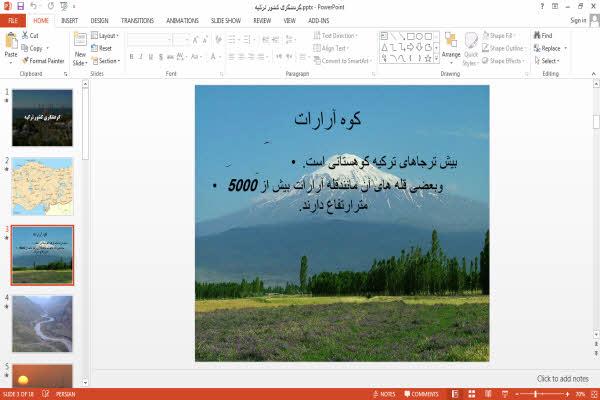Click Increase Font Size icon
Viewport: 600px width, 400px height.
coord(196,39)
